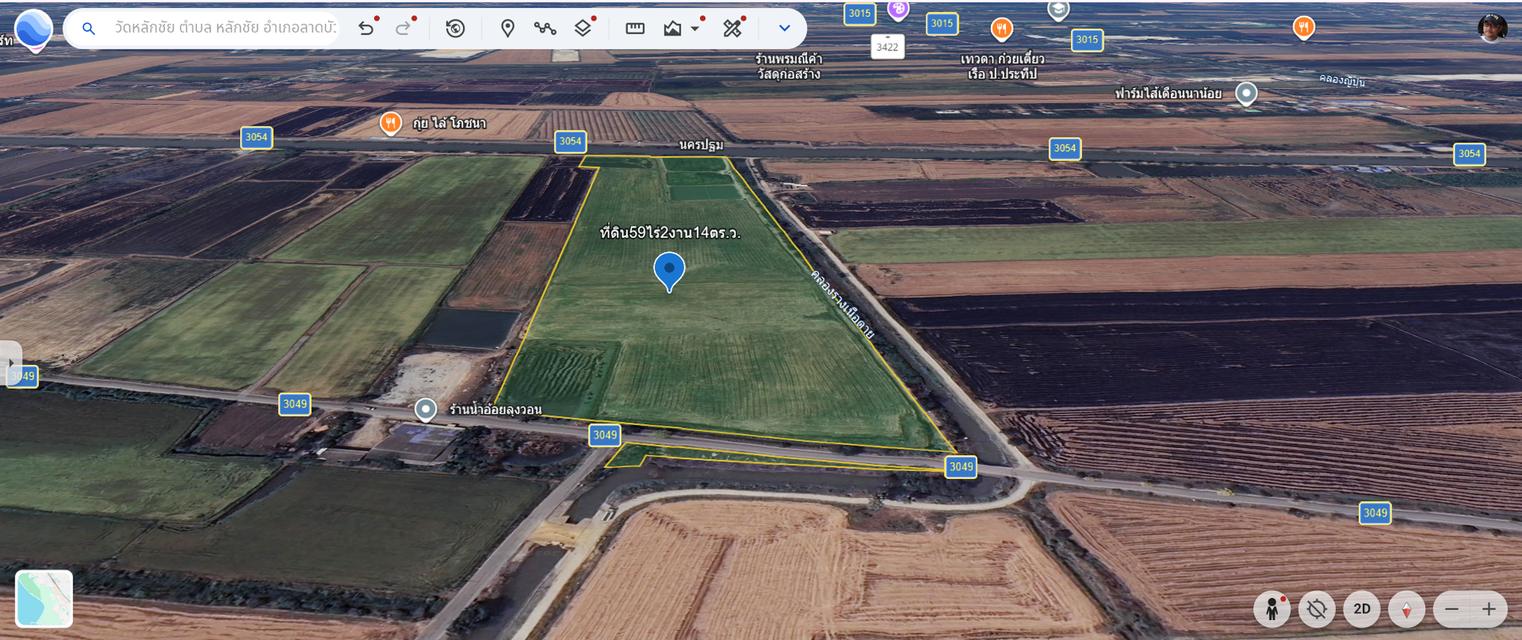
Task: Open the Google account avatar
Action: (1492, 27)
